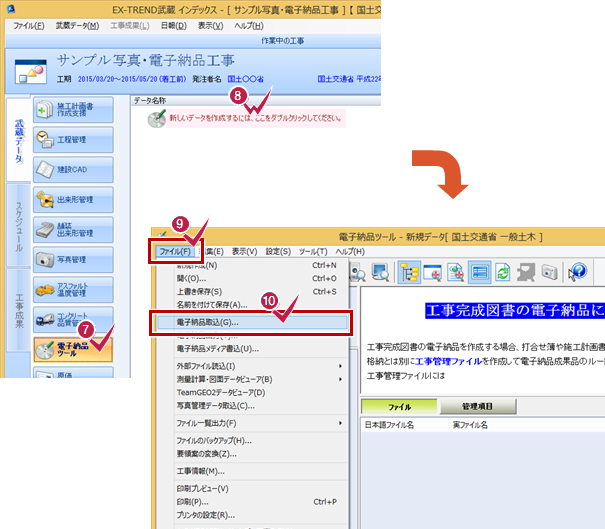The width and height of the screenshot is (605, 529).
Task: Choose プリンタの設定(R)... entry
Action: click(x=253, y=515)
